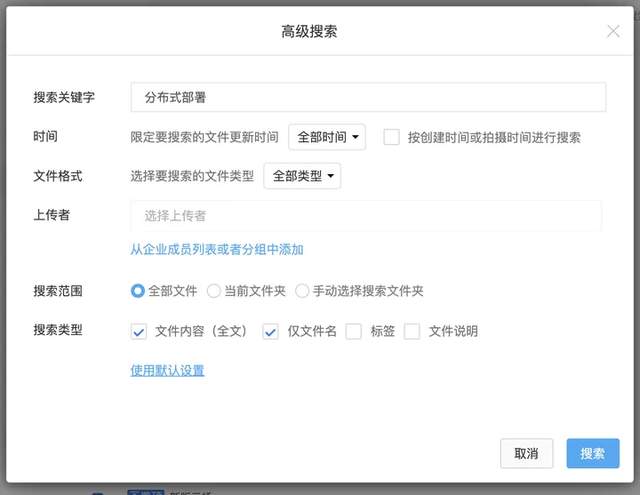
Task: Click the 使用默认设置 link
Action: coord(167,370)
